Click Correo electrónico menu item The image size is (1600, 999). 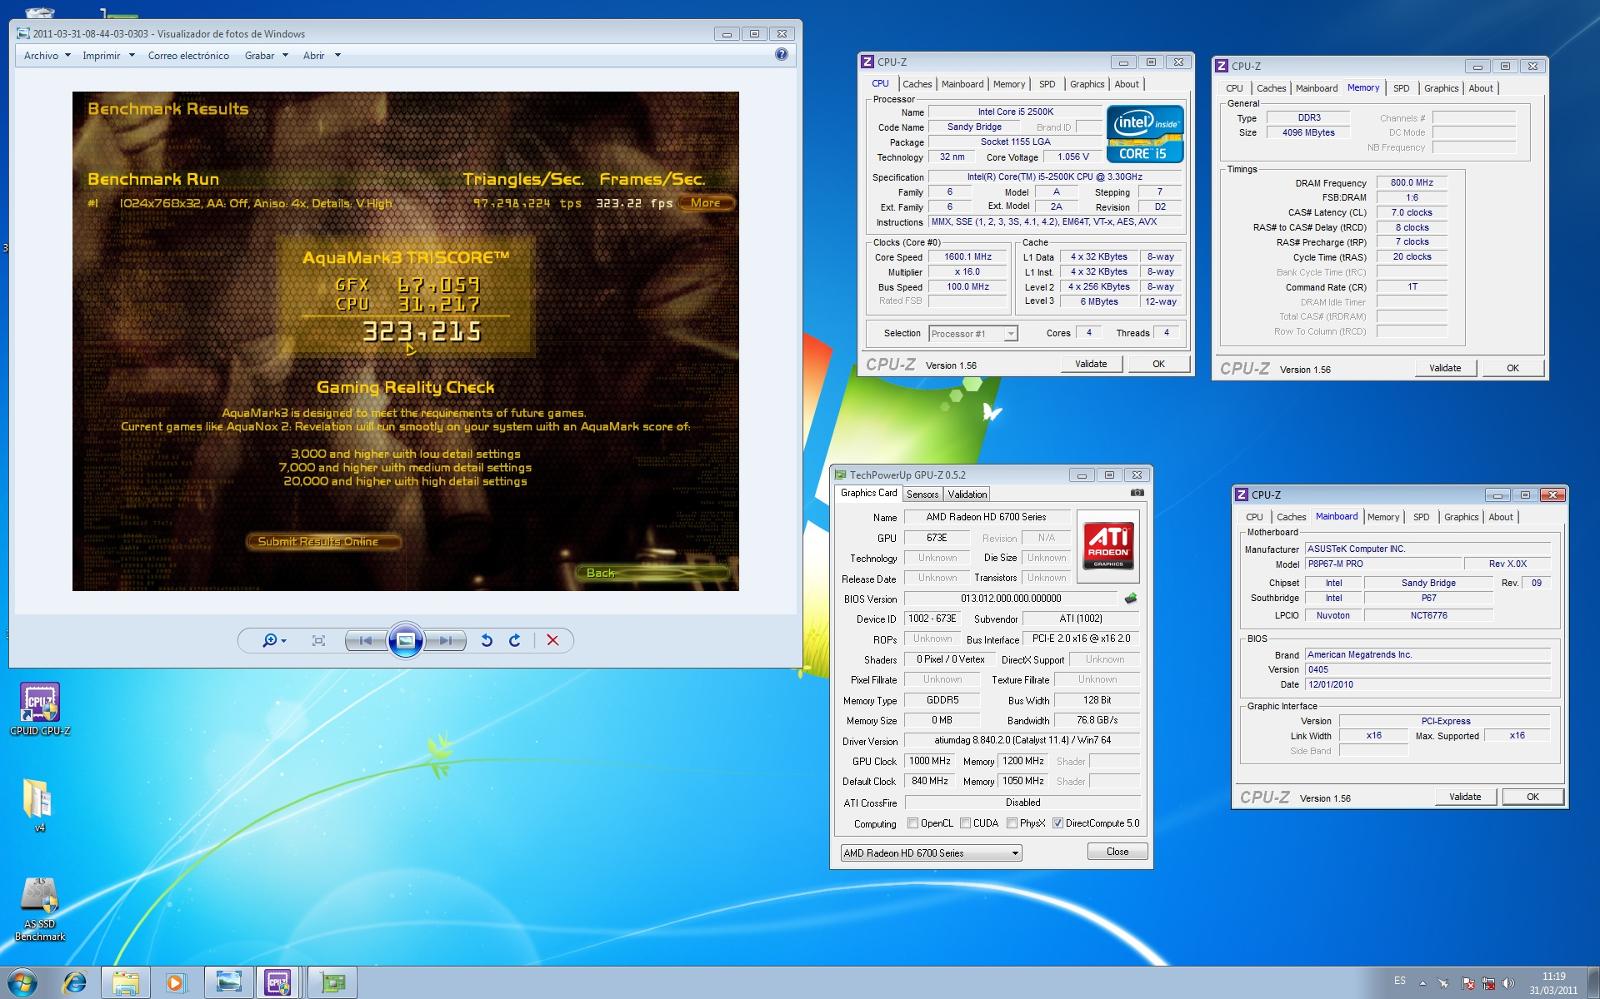tap(188, 56)
